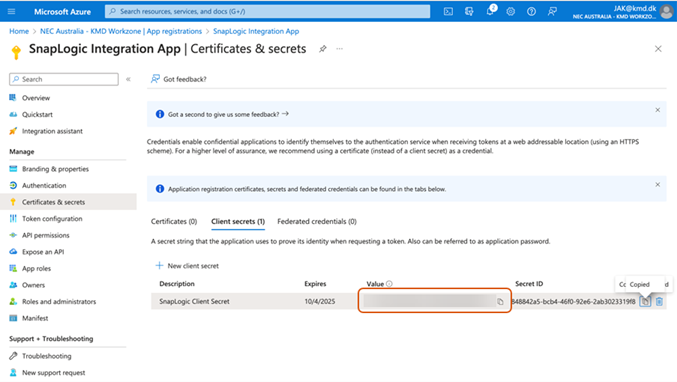
Task: Delete the SnapLogic Client Secret
Action: click(x=659, y=301)
